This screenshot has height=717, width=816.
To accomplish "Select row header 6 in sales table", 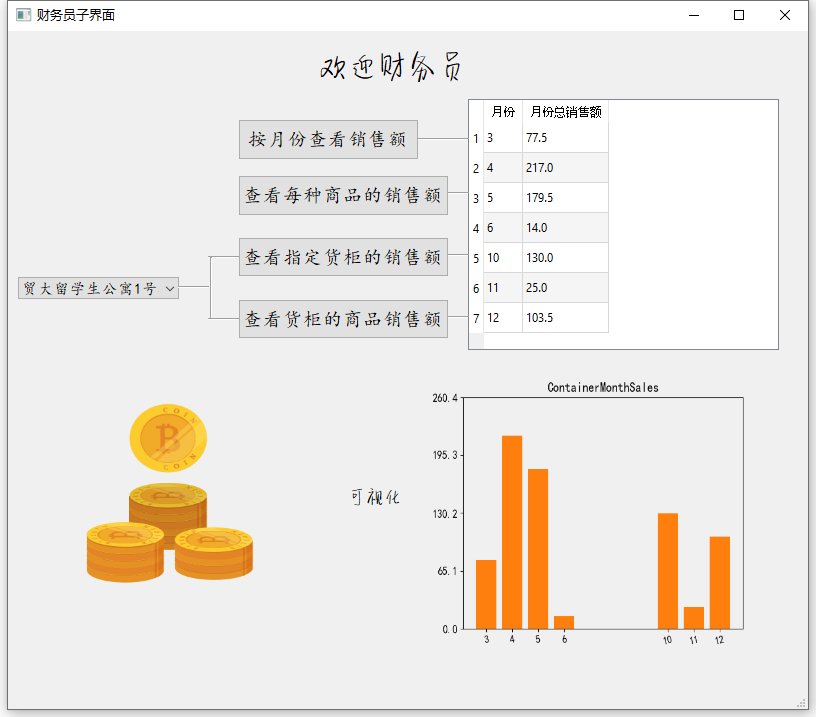I will pos(476,288).
